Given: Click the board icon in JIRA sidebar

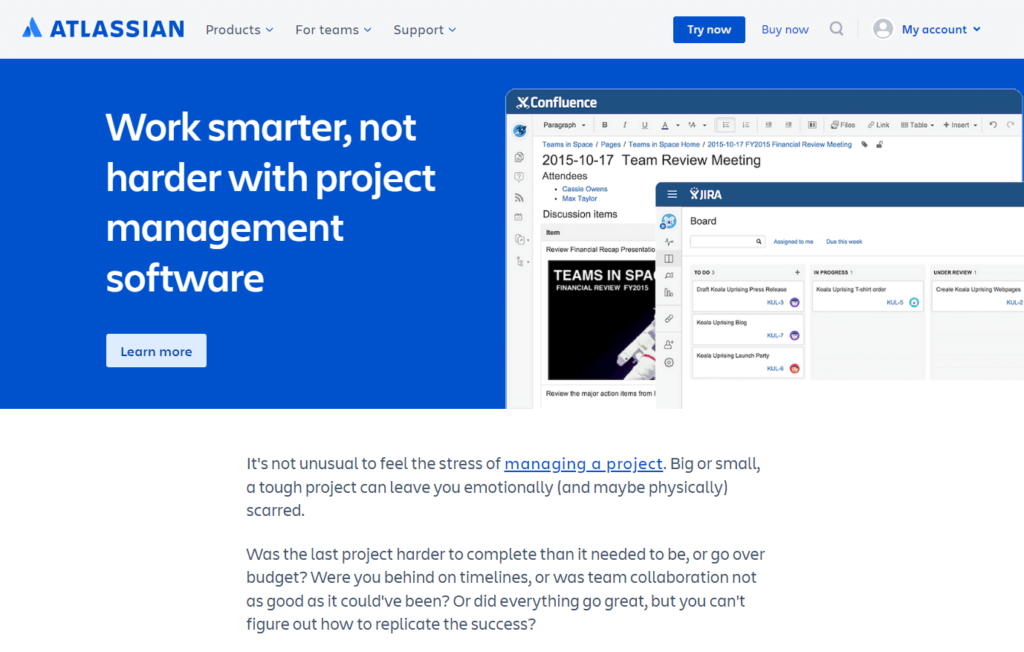Looking at the screenshot, I should pyautogui.click(x=669, y=259).
